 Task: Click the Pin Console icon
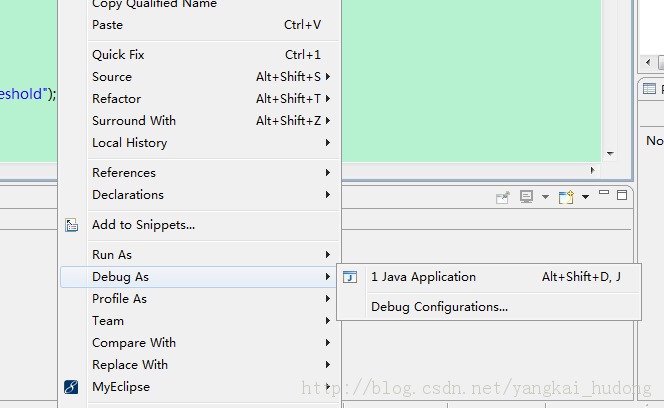click(x=503, y=197)
